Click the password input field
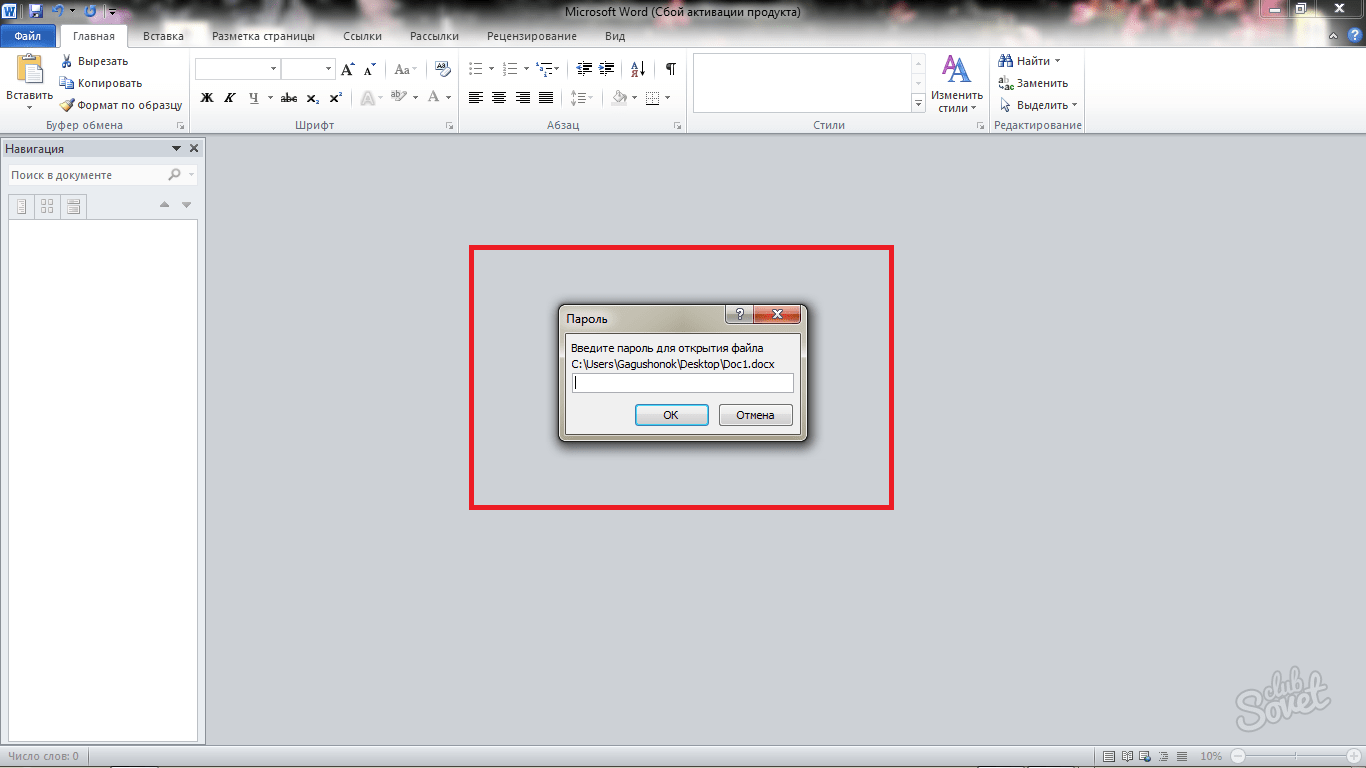 683,383
